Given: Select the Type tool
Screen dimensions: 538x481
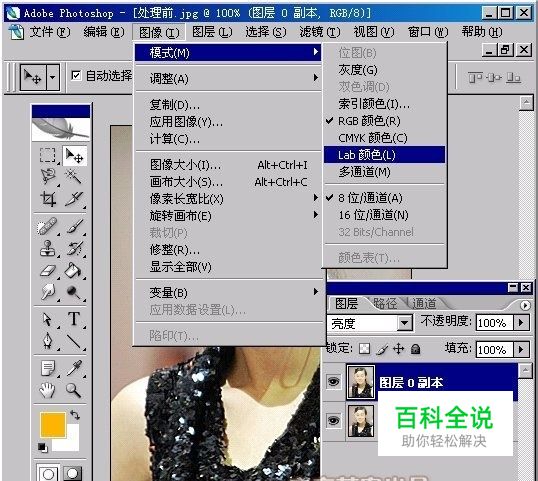Looking at the screenshot, I should [74, 319].
